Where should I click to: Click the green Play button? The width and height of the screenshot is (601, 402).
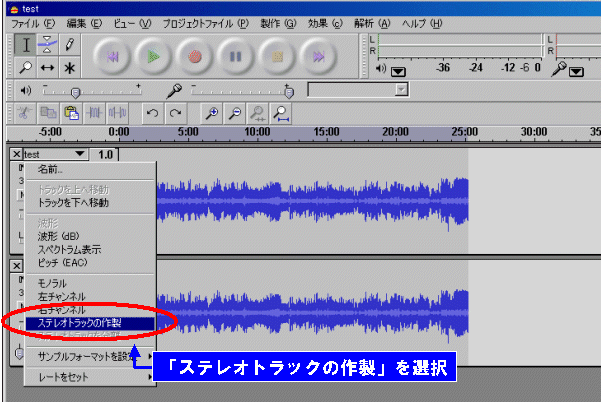[x=153, y=57]
